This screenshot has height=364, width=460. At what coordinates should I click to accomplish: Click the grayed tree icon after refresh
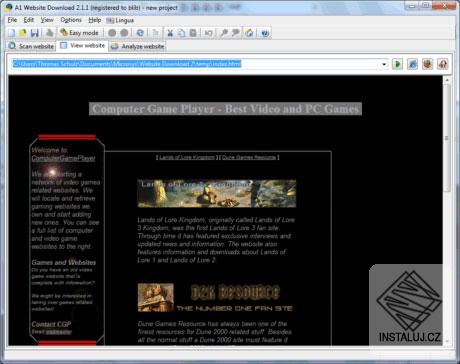click(155, 33)
